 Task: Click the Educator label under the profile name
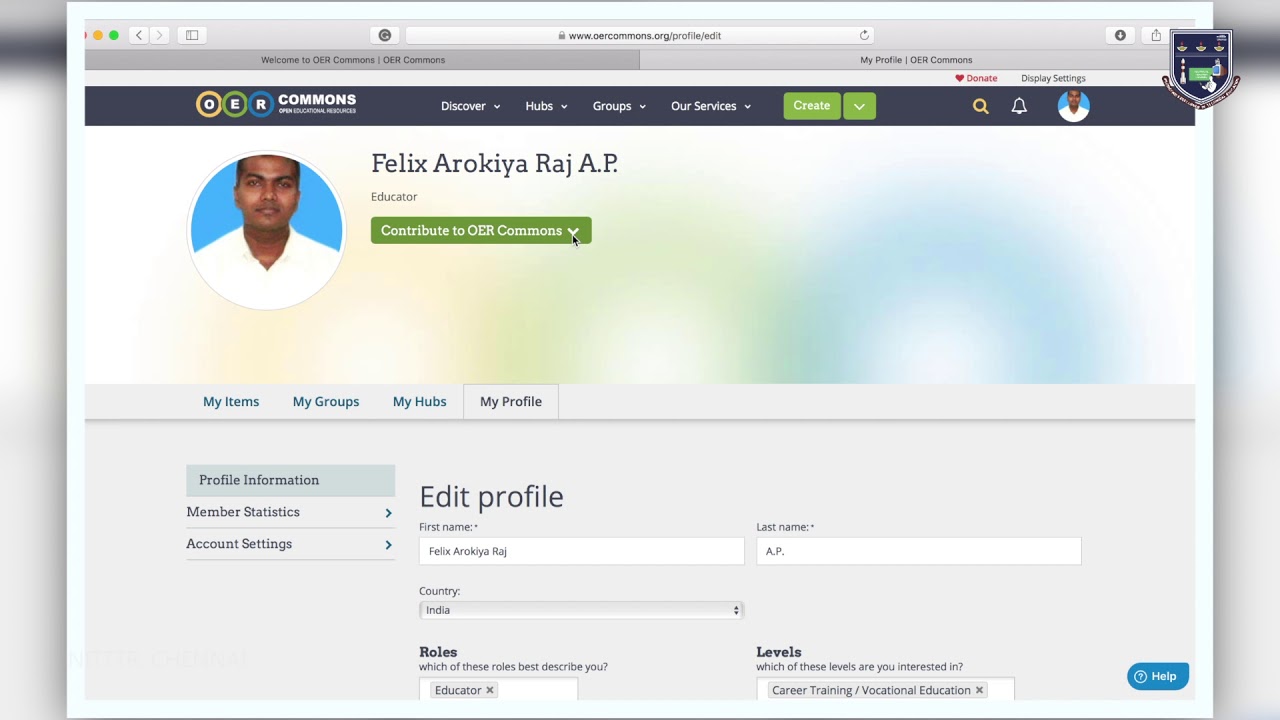pyautogui.click(x=394, y=197)
